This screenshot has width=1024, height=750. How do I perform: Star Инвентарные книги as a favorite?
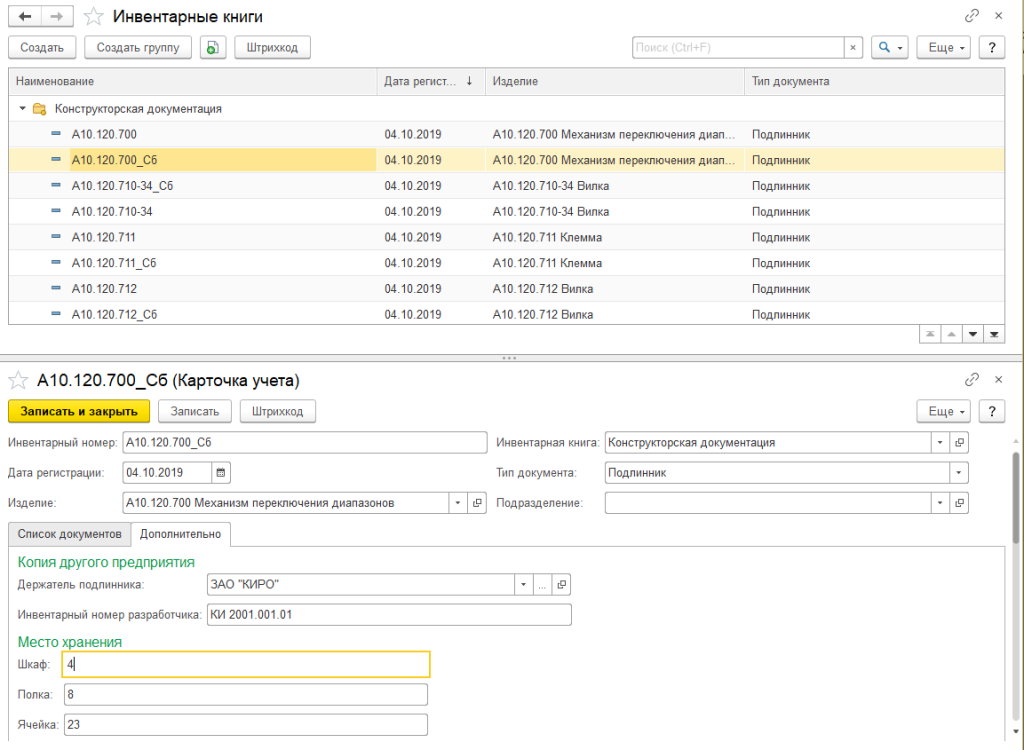coord(93,16)
